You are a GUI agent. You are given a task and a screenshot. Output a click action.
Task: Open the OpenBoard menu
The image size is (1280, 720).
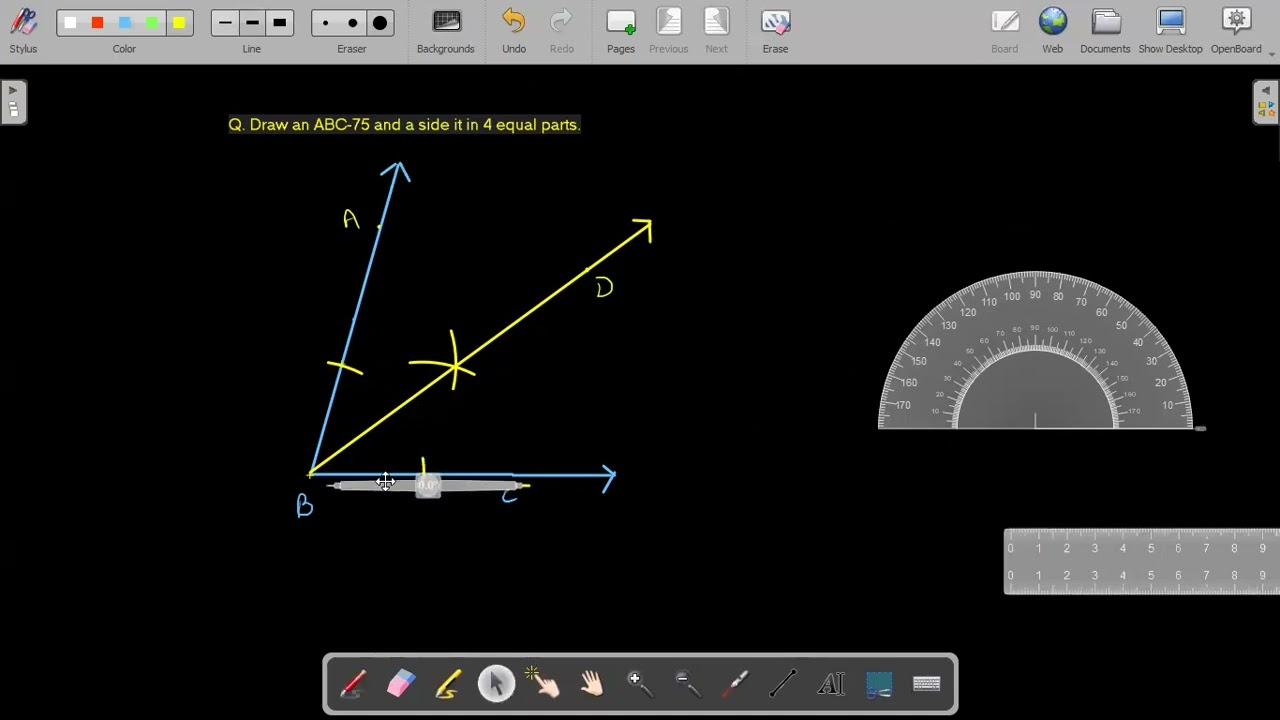click(1237, 31)
